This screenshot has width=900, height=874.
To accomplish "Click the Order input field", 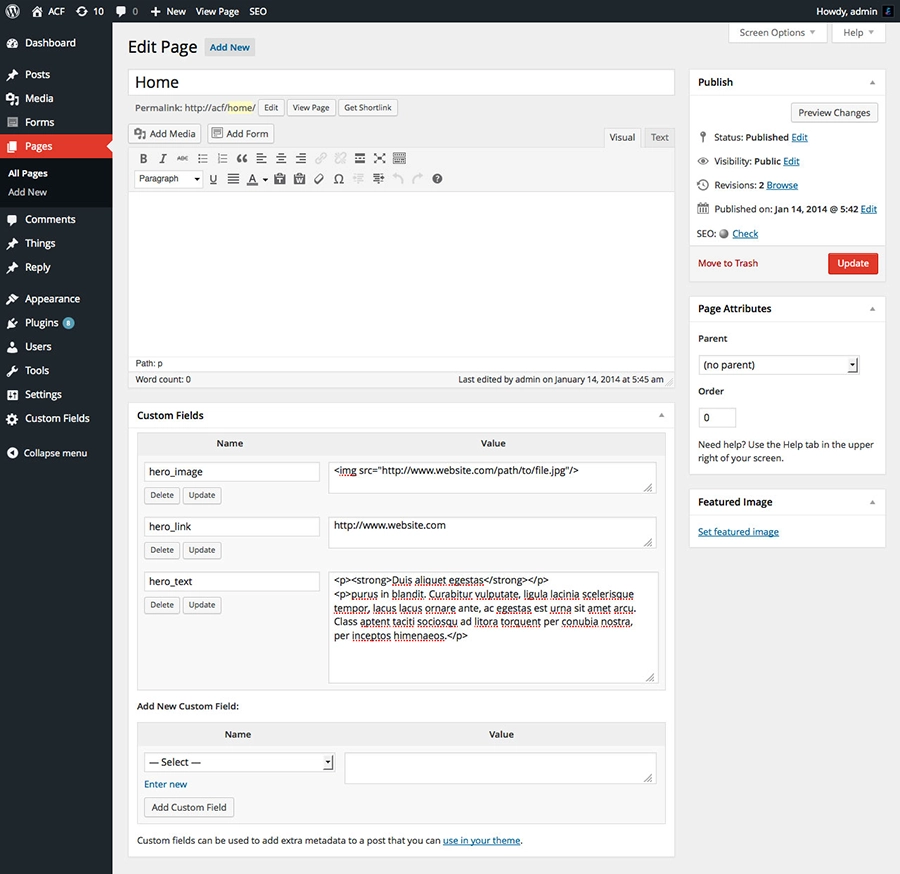I will 717,417.
